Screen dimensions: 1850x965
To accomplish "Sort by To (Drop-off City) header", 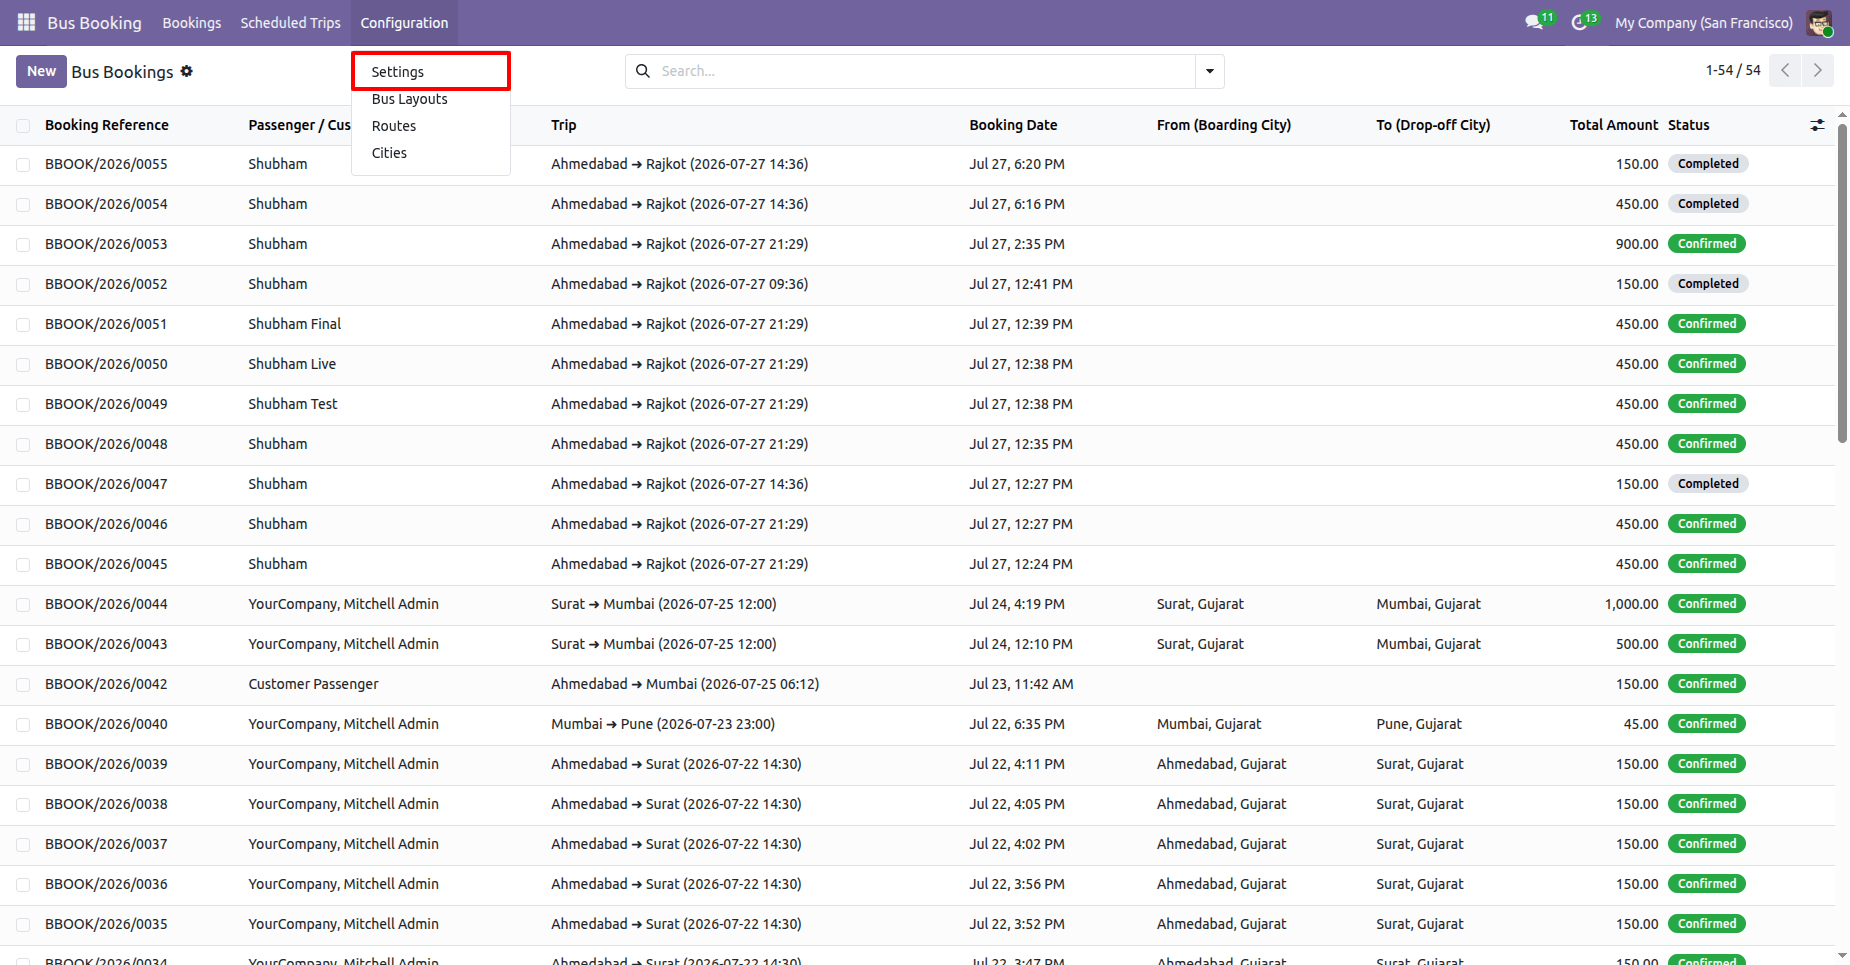I will pyautogui.click(x=1433, y=125).
